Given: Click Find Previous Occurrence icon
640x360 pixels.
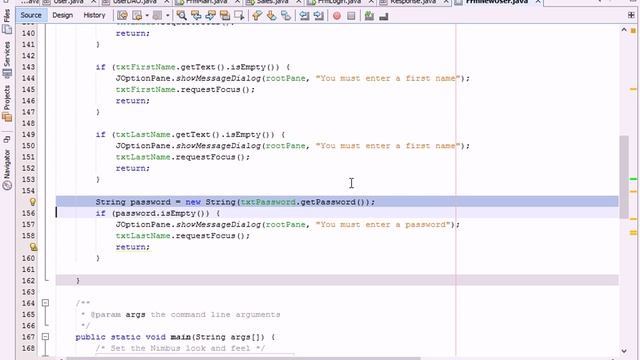Looking at the screenshot, I should coord(196,16).
